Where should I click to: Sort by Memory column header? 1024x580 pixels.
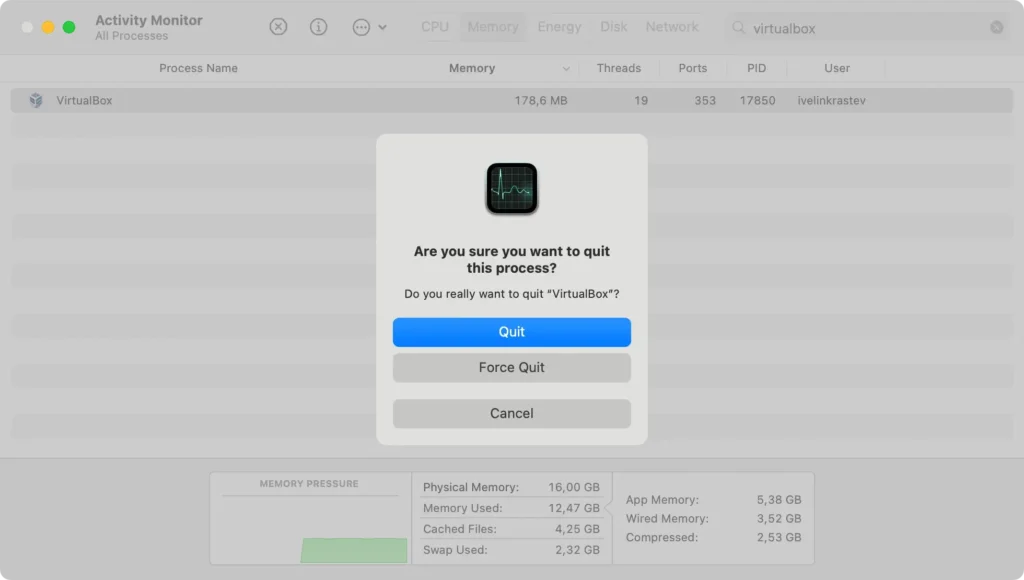(472, 68)
